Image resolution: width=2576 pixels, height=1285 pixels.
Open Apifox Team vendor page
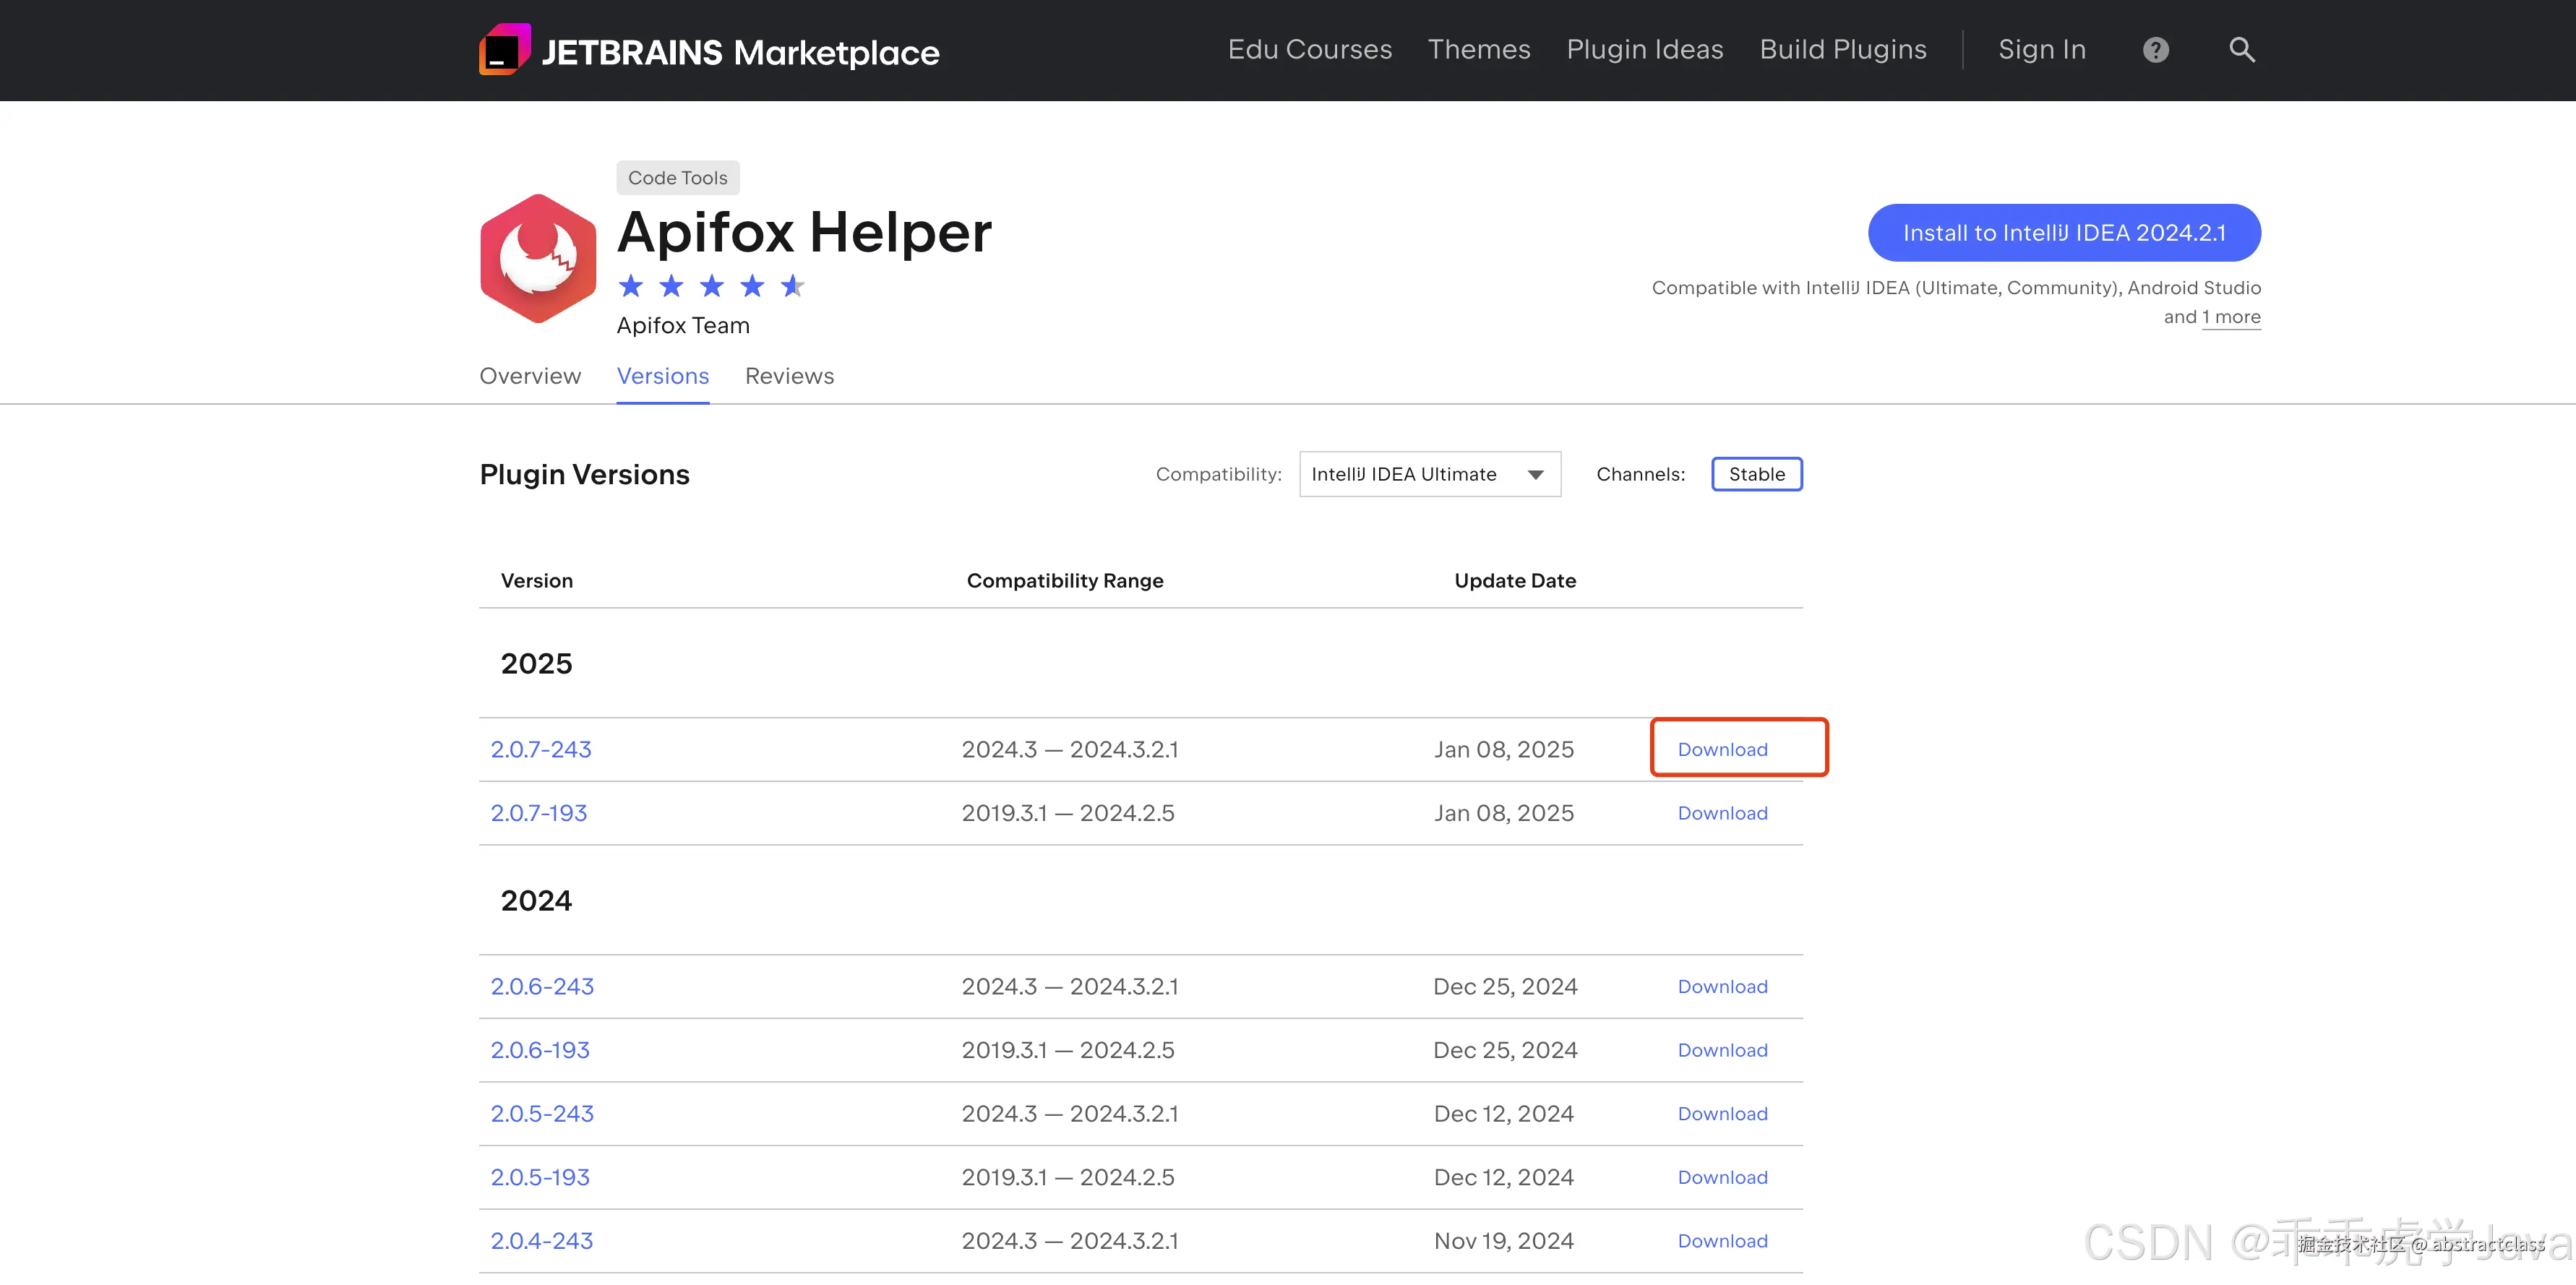tap(683, 325)
